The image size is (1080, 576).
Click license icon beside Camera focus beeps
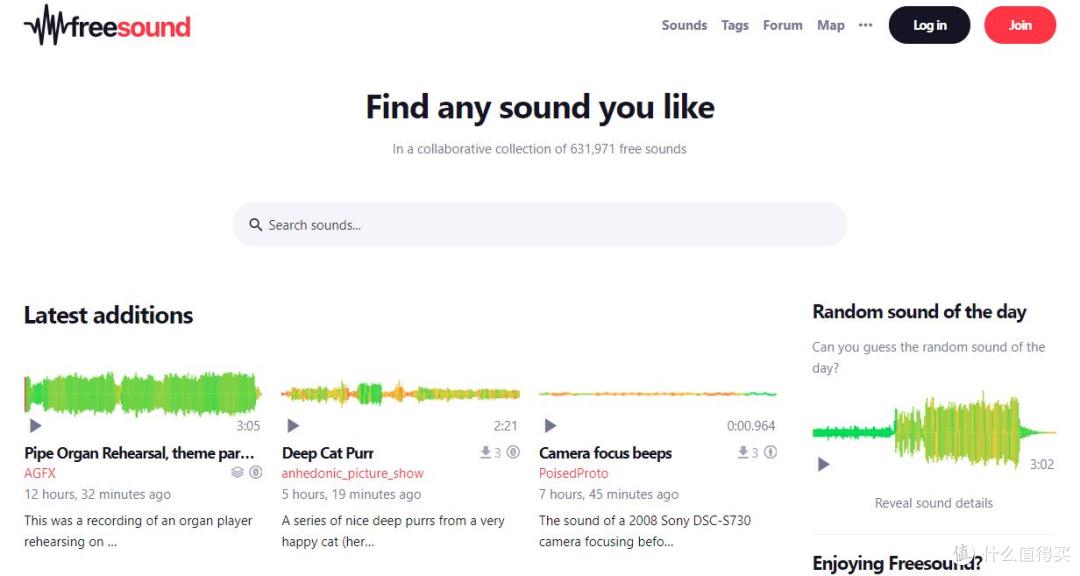771,453
